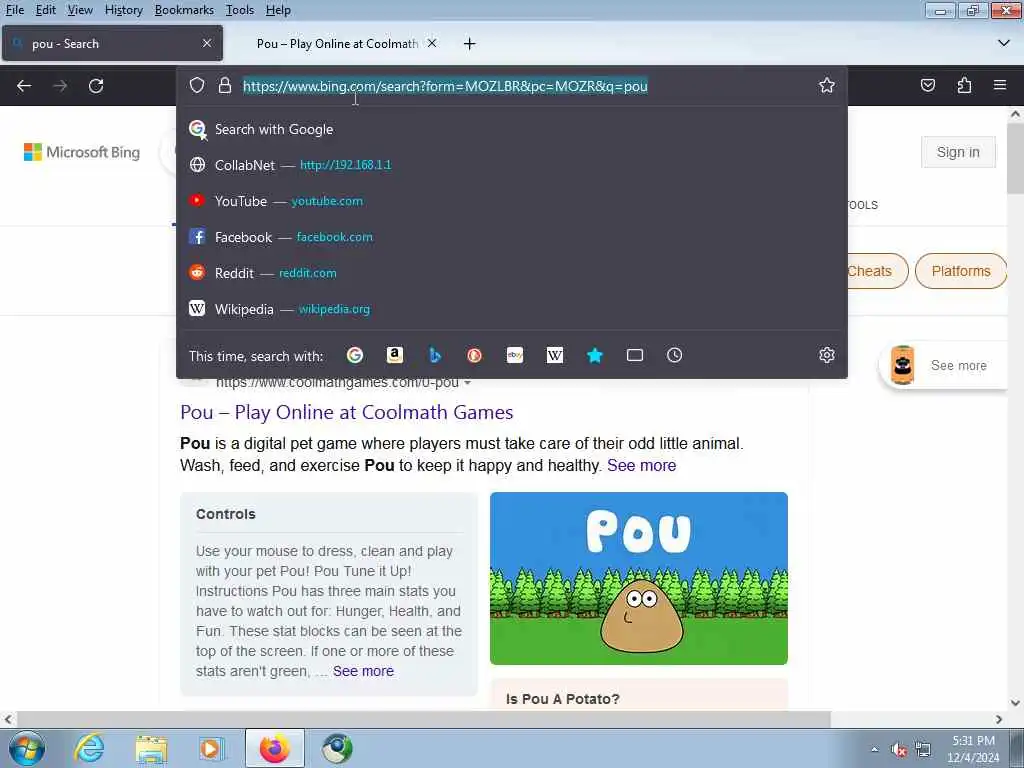Viewport: 1024px width, 768px height.
Task: Click the Microsoft Bing logo
Action: [x=82, y=152]
